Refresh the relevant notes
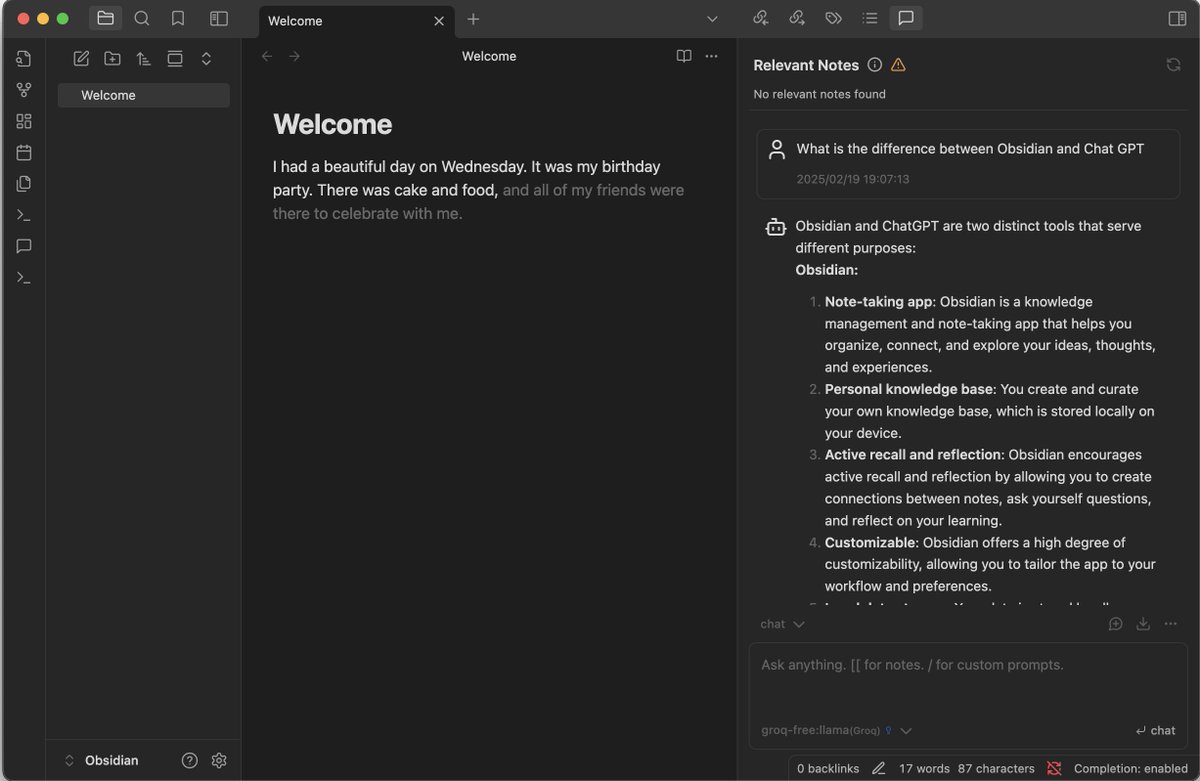The height and width of the screenshot is (781, 1200). coord(1174,65)
